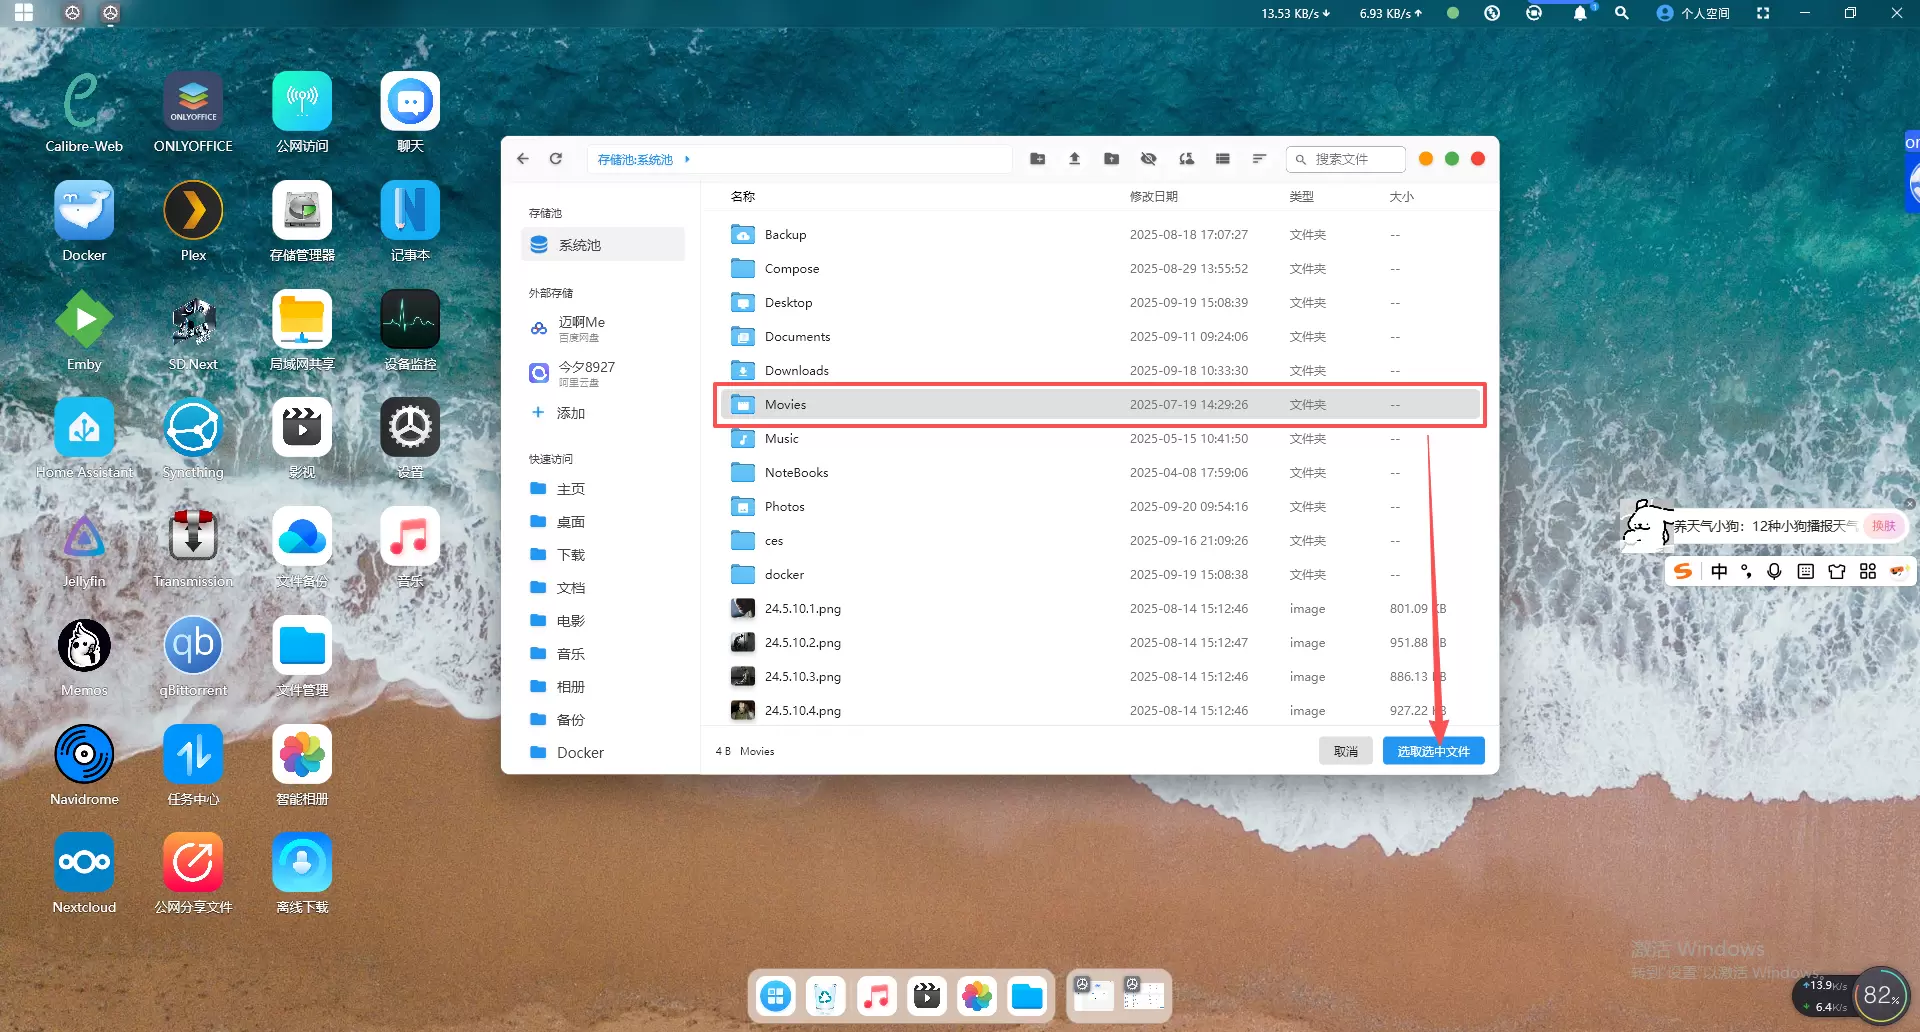Go back with the left arrow icon

click(523, 159)
